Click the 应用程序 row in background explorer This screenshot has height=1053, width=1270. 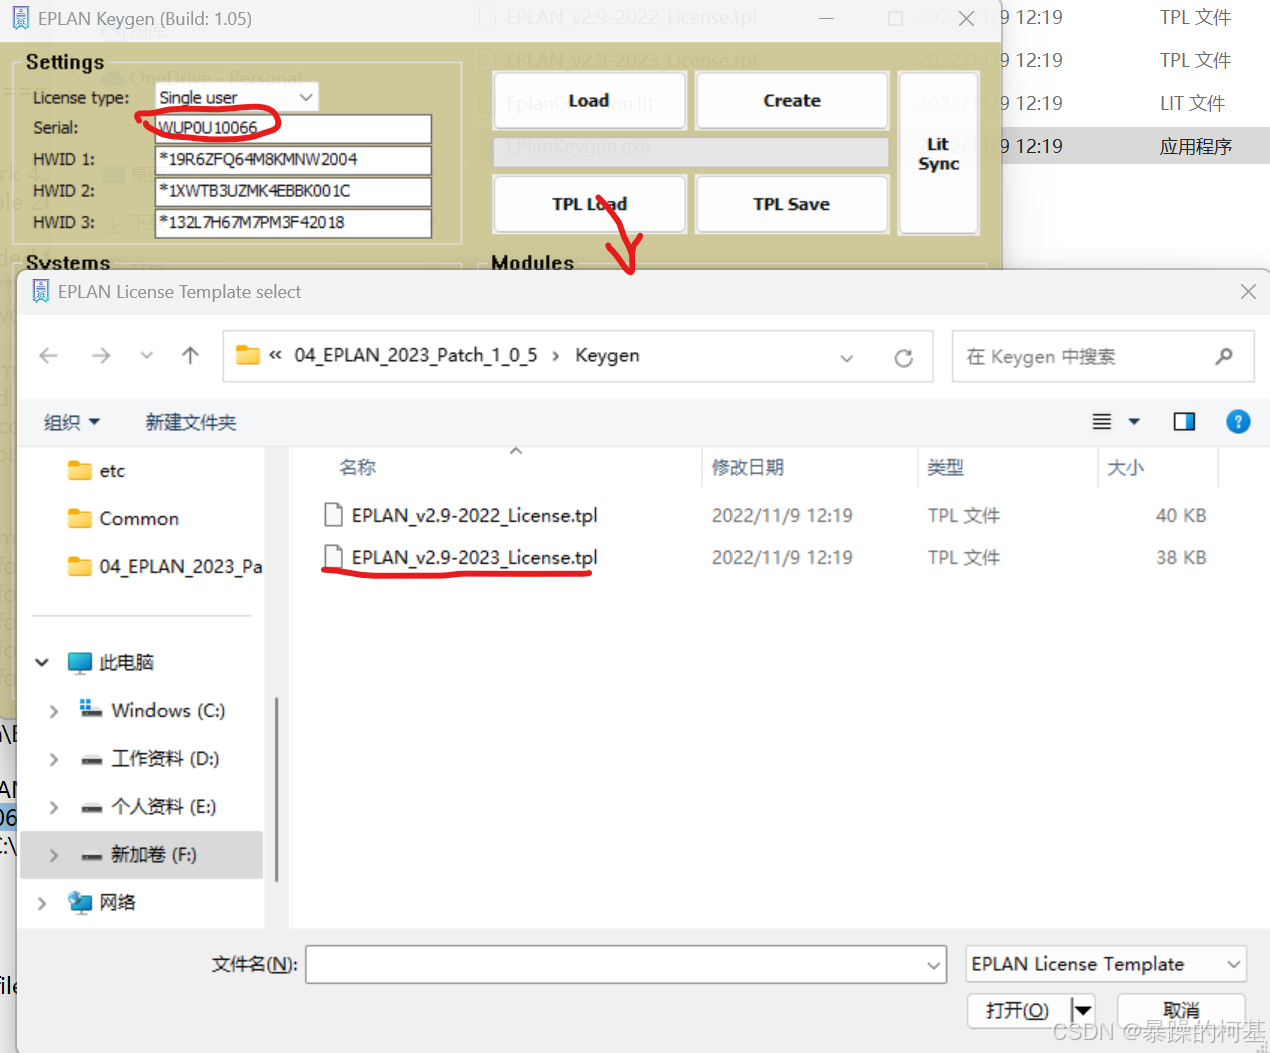pos(1135,146)
